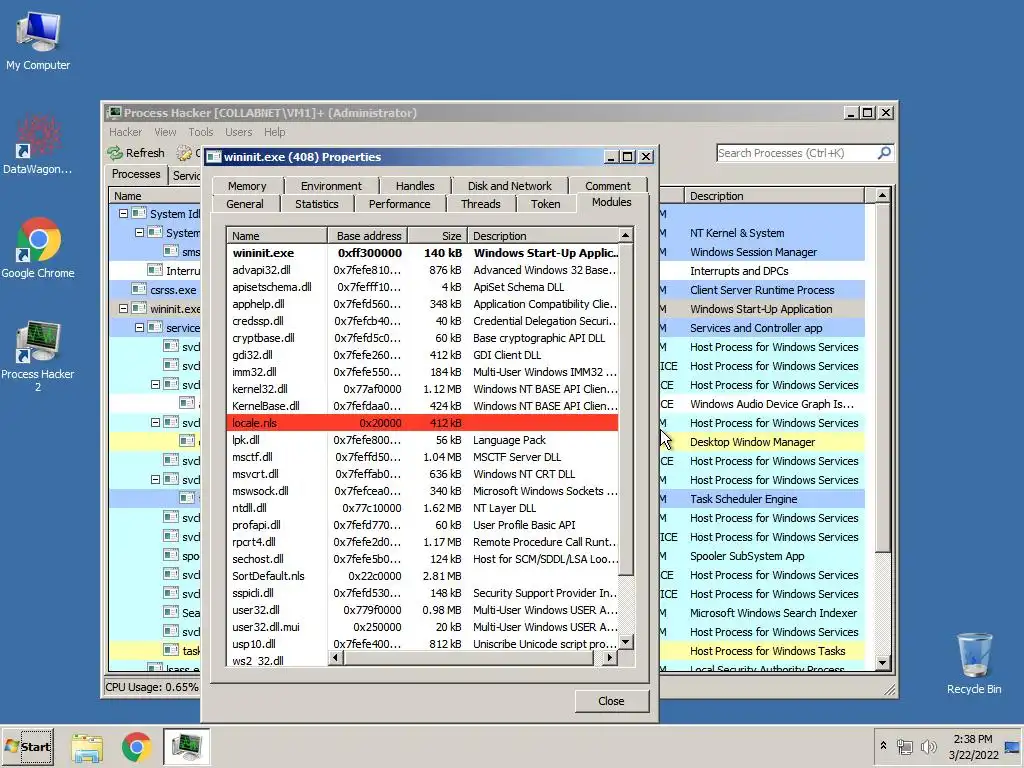The width and height of the screenshot is (1024, 768).
Task: Collapse the wininit.exe tree node
Action: point(123,308)
